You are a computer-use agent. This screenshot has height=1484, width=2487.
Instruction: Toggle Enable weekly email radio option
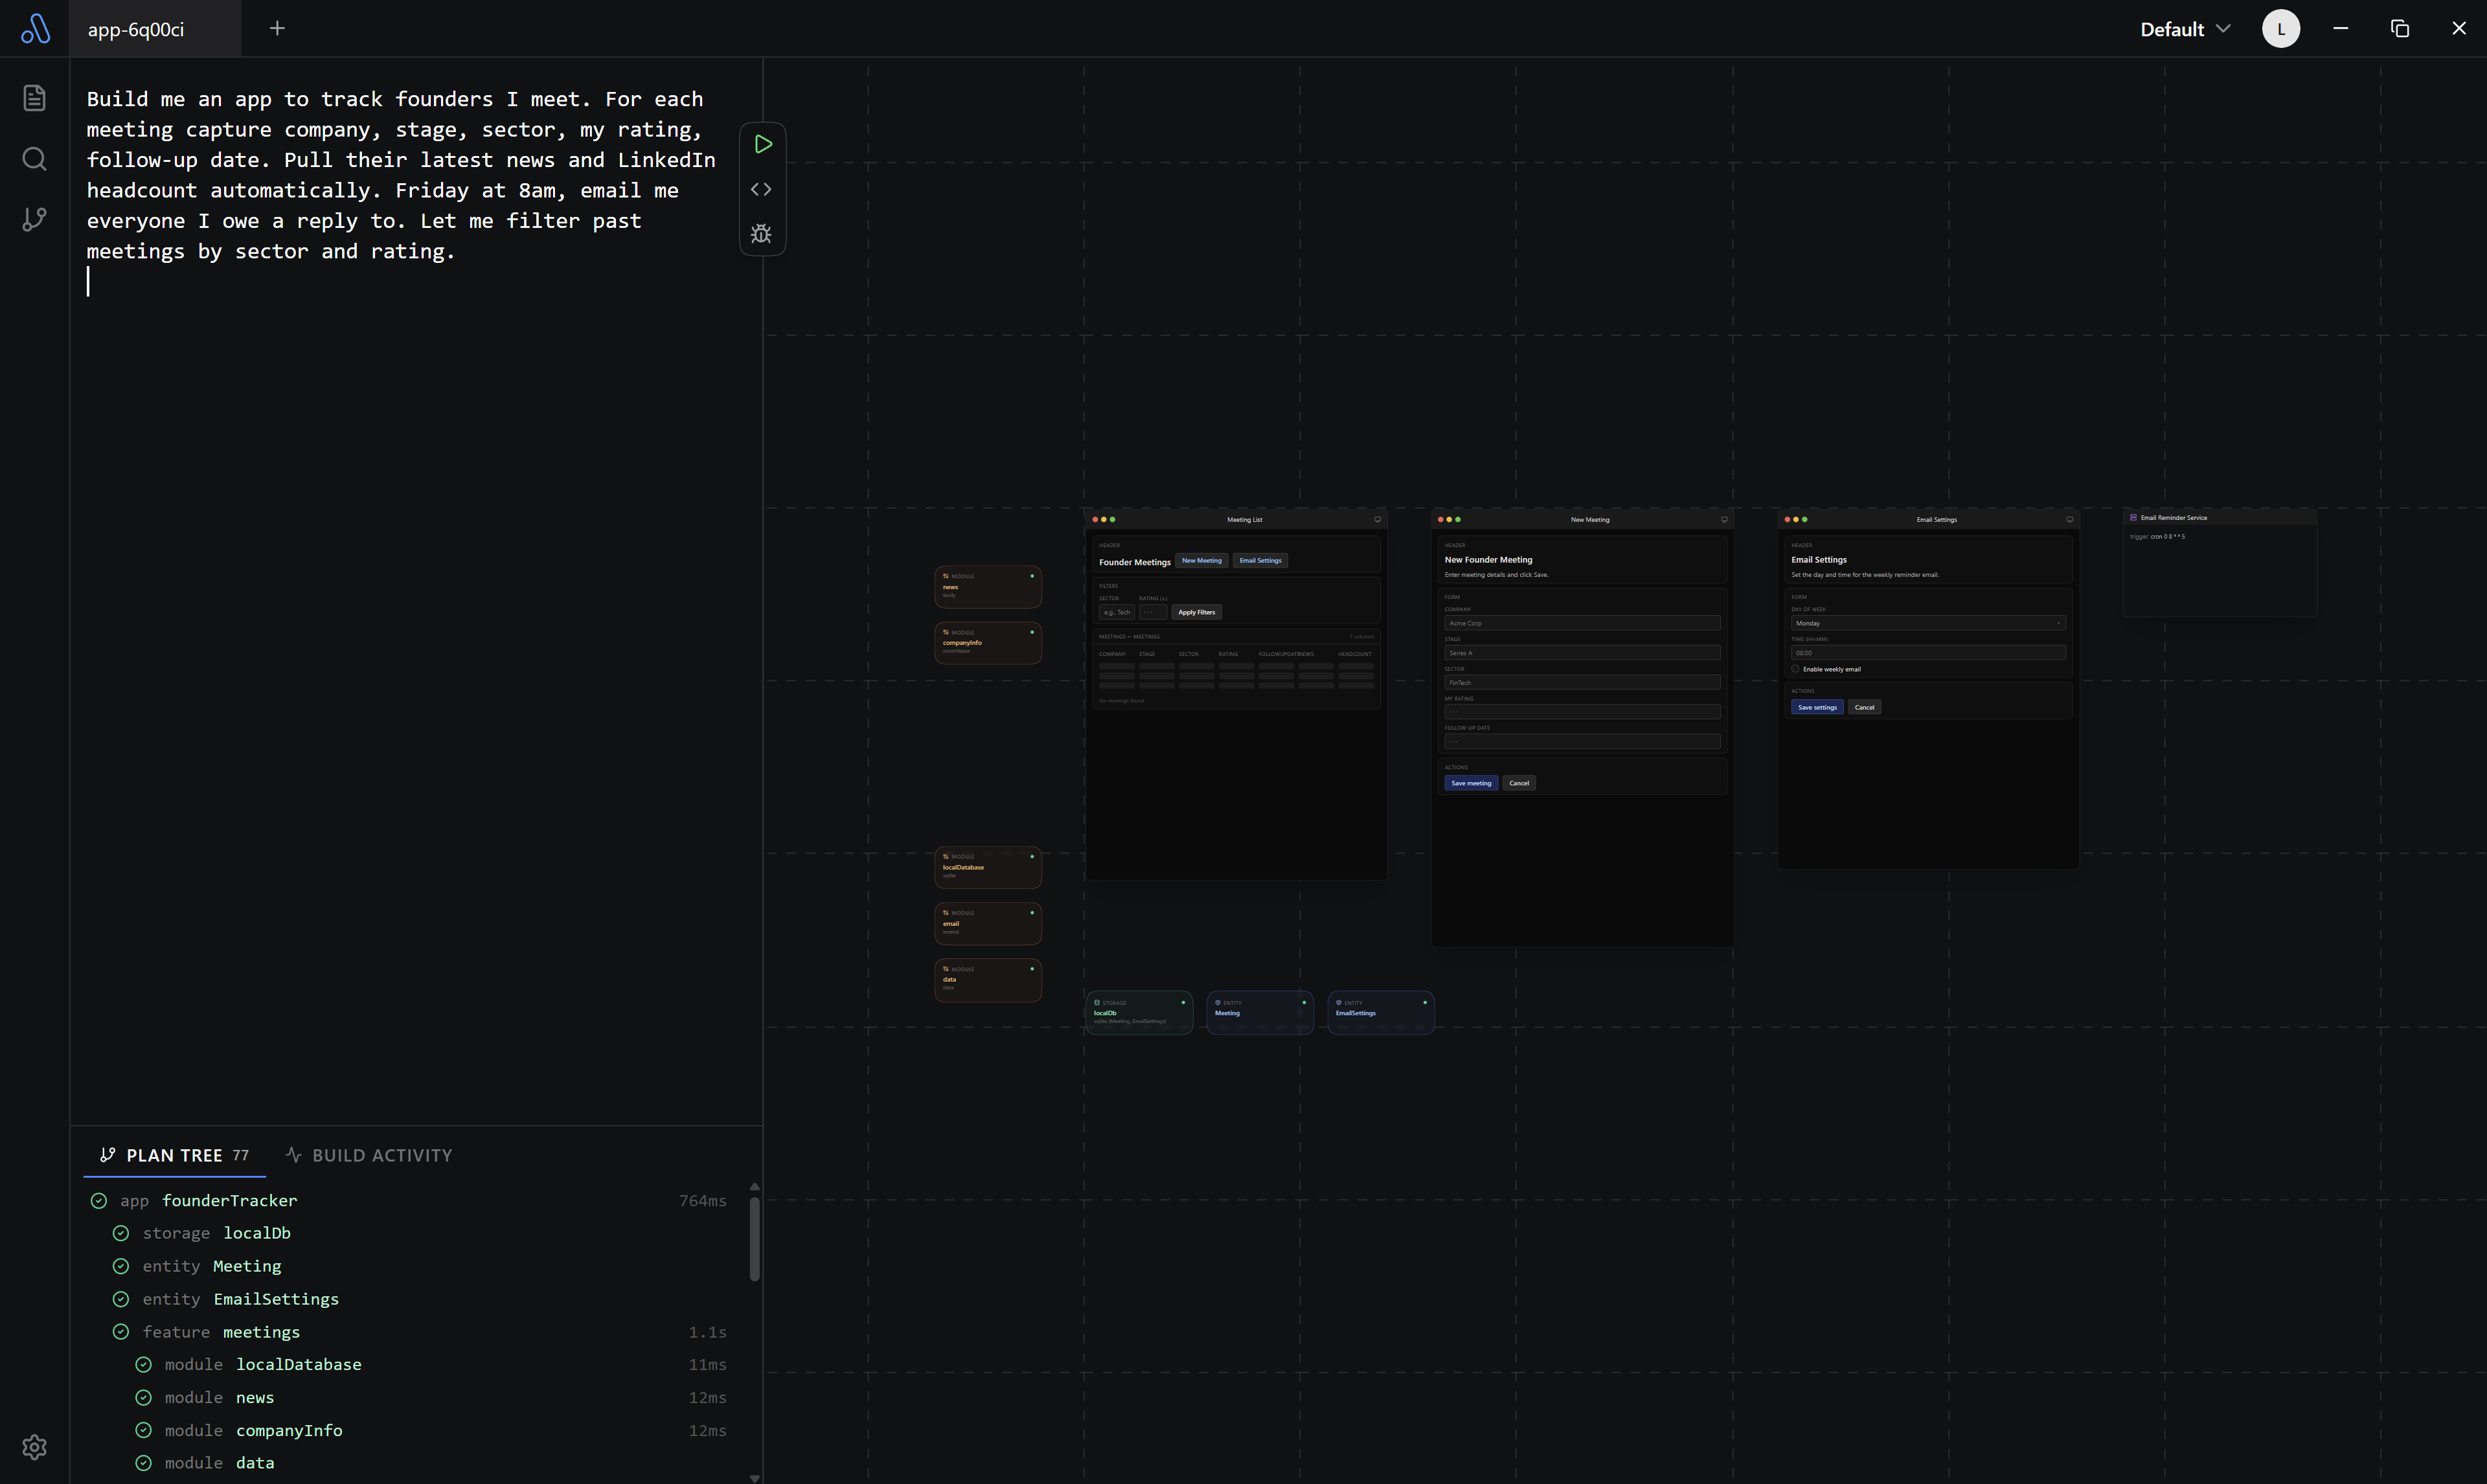1795,669
